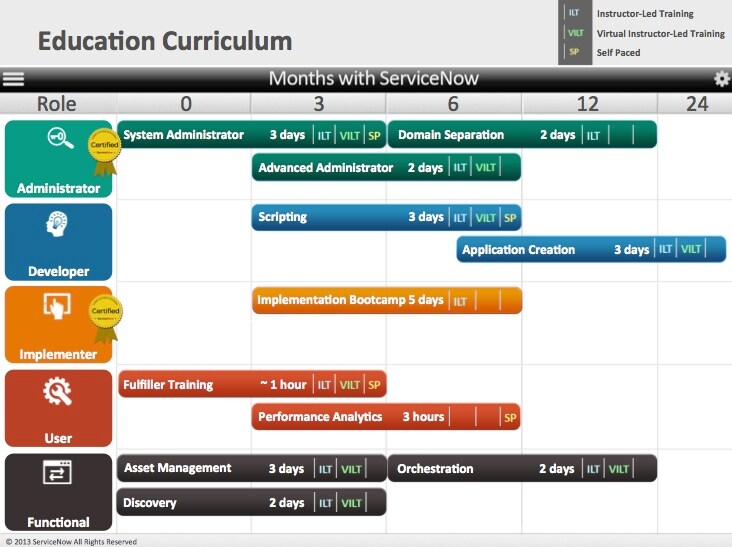Open the Domain Separation course name
Viewport: 732px width, 547px height.
(451, 135)
